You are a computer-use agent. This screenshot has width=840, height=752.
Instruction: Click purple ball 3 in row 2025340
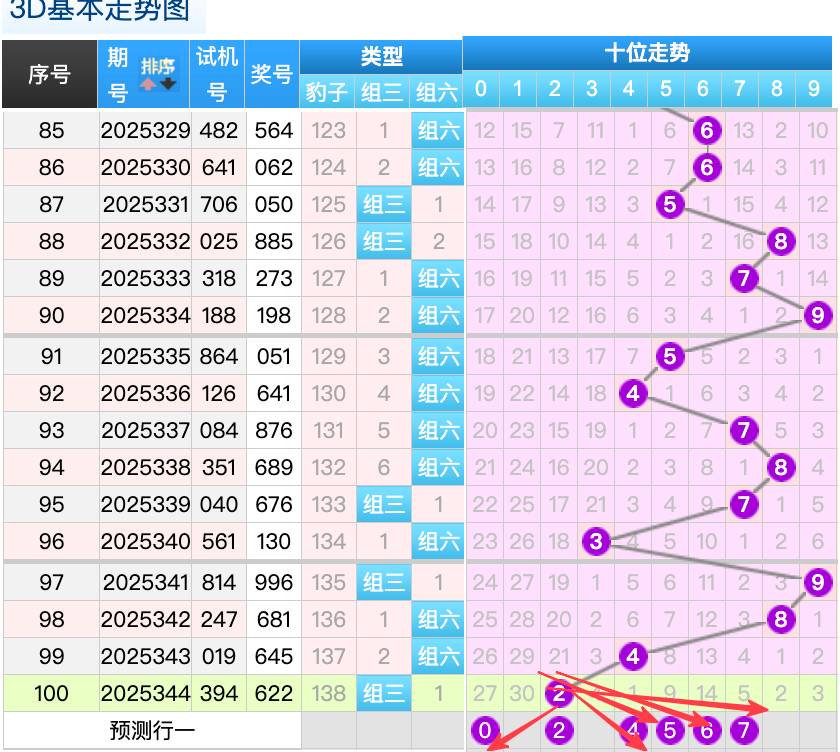point(596,541)
